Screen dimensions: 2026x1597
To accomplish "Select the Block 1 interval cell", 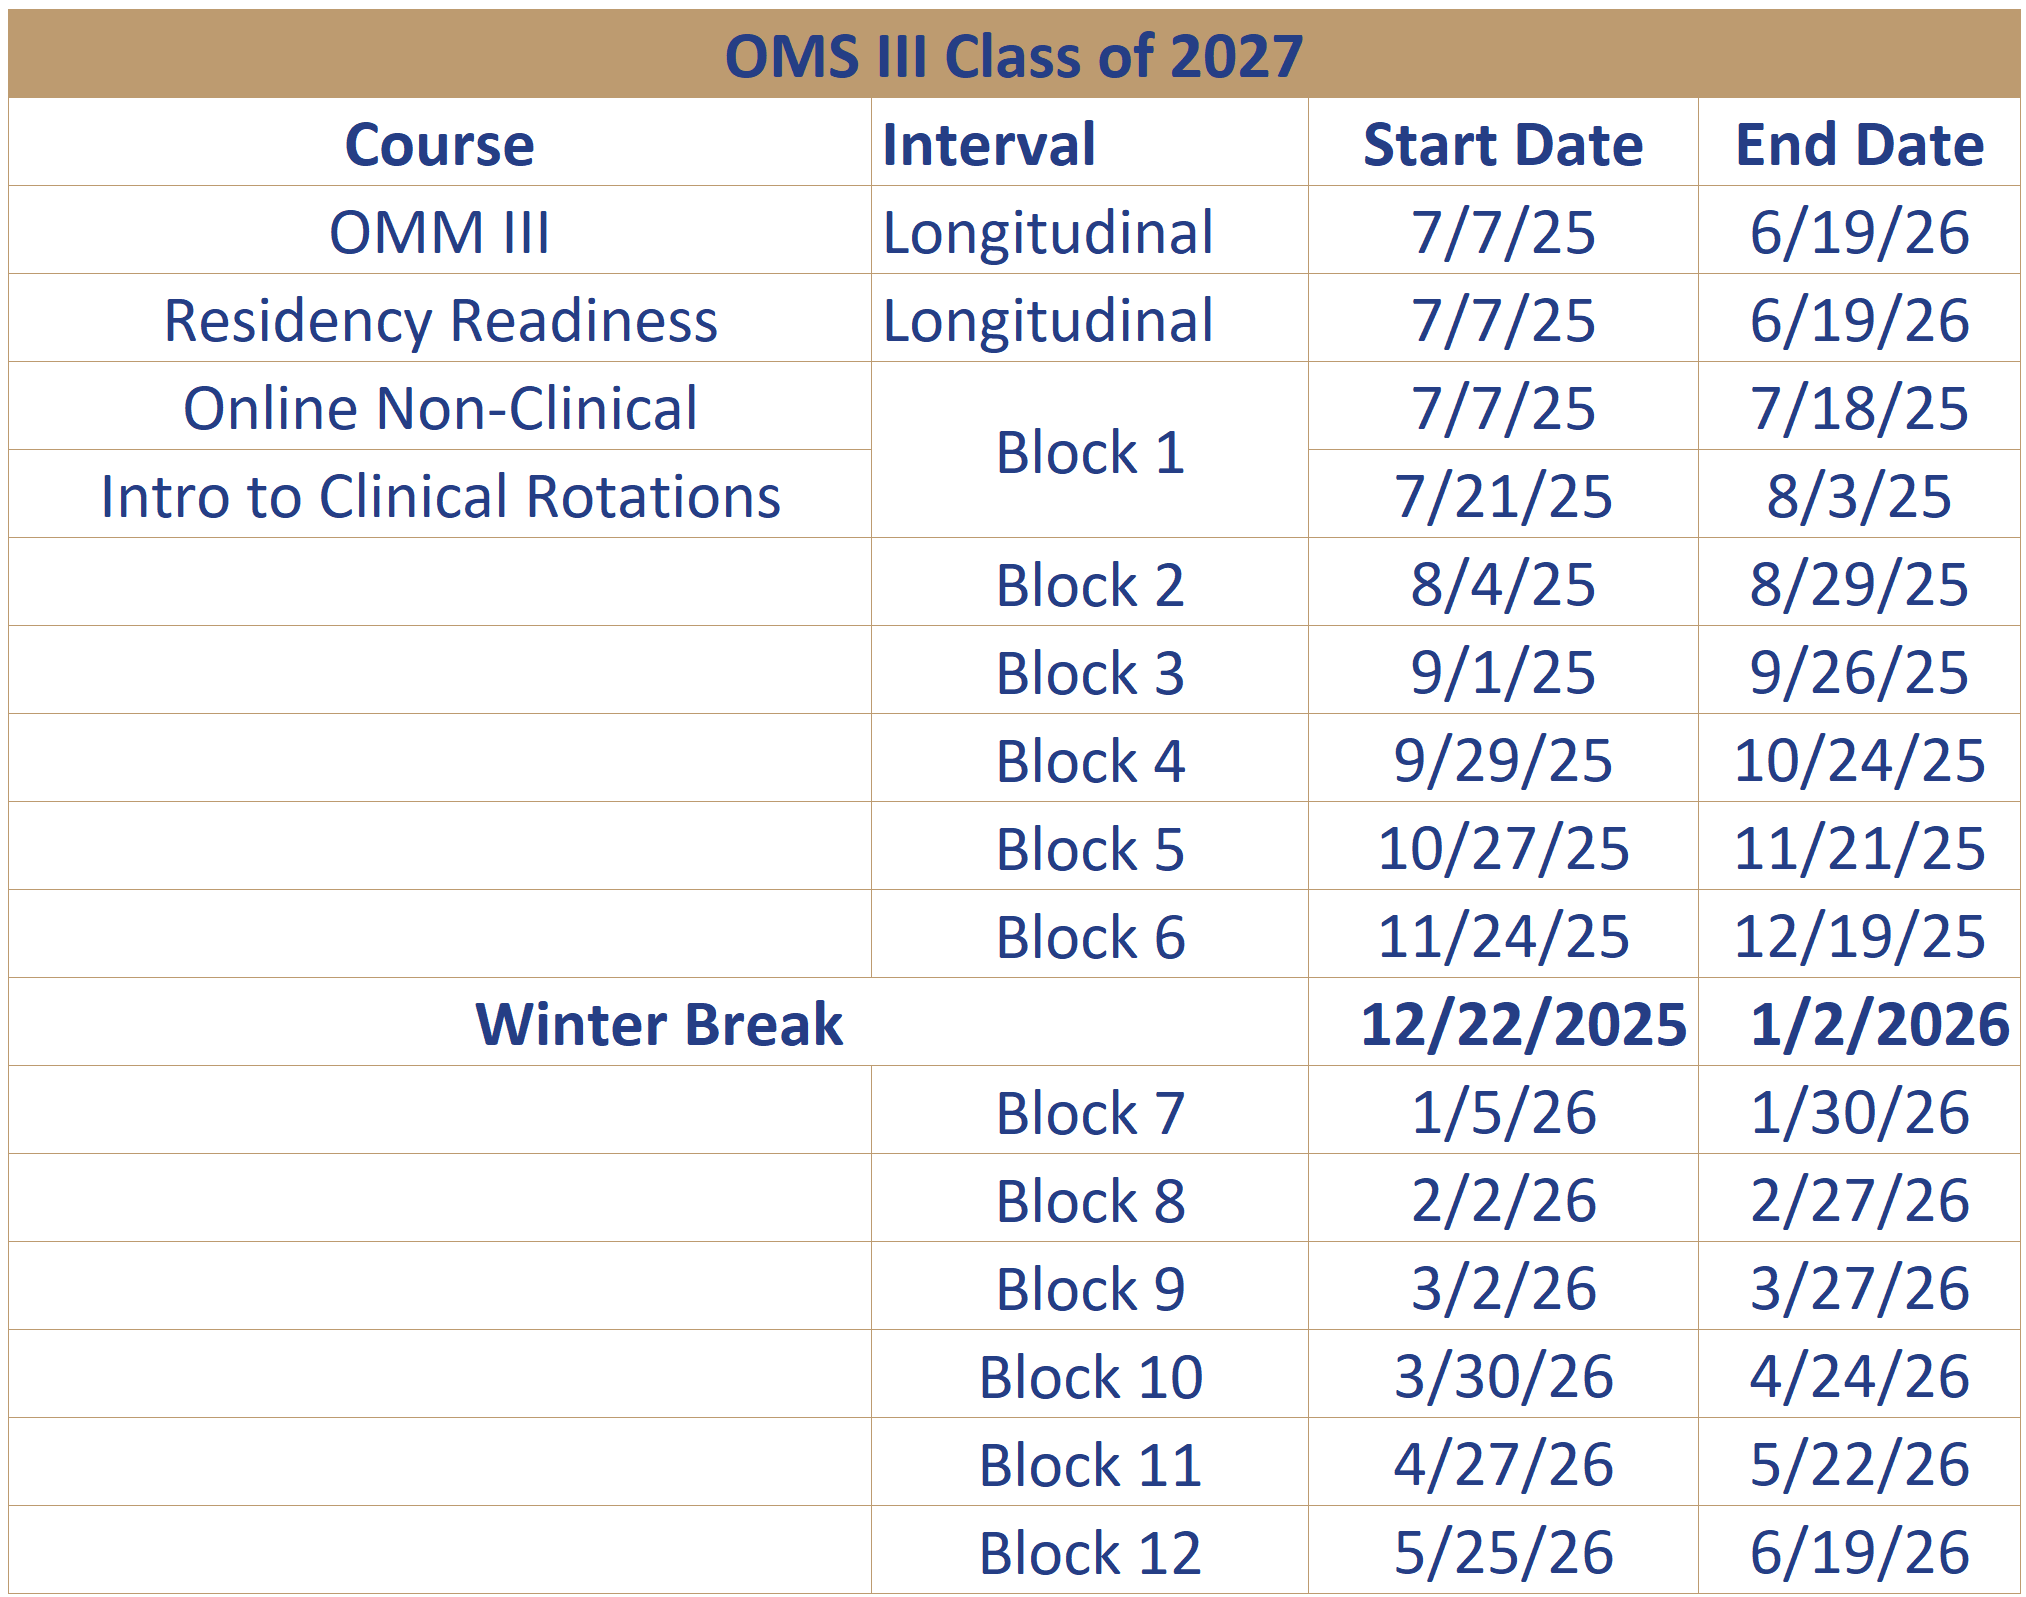I will pyautogui.click(x=1090, y=452).
